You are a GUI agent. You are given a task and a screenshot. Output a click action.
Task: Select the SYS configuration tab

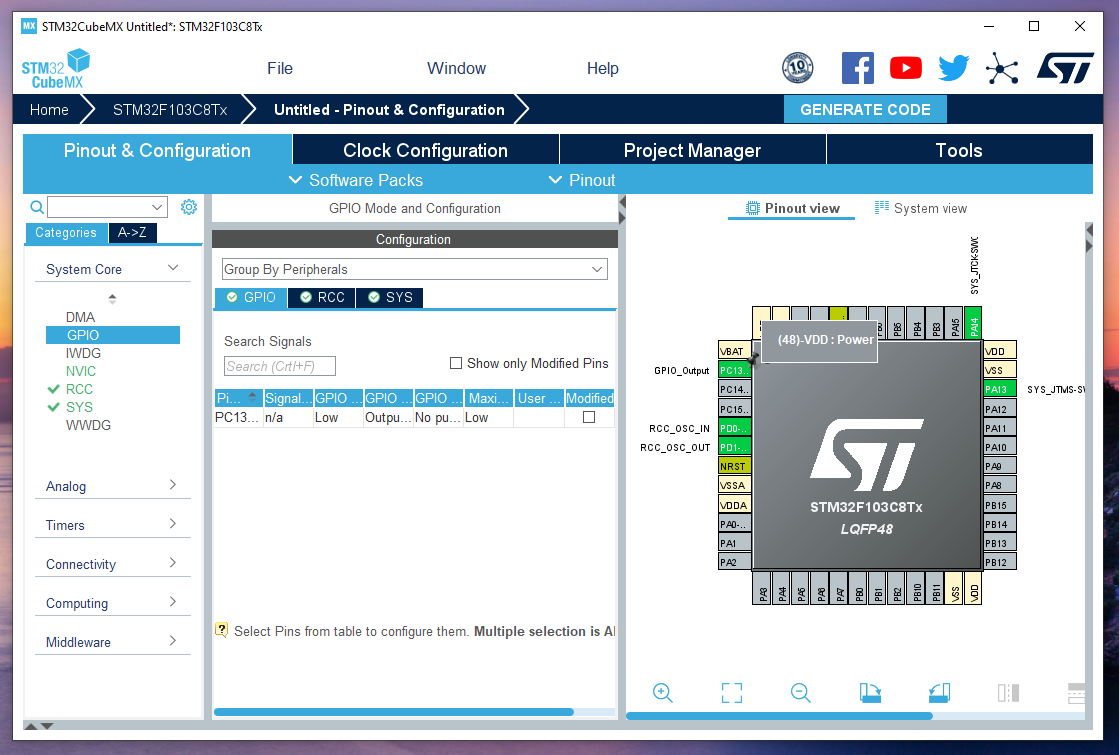click(390, 298)
